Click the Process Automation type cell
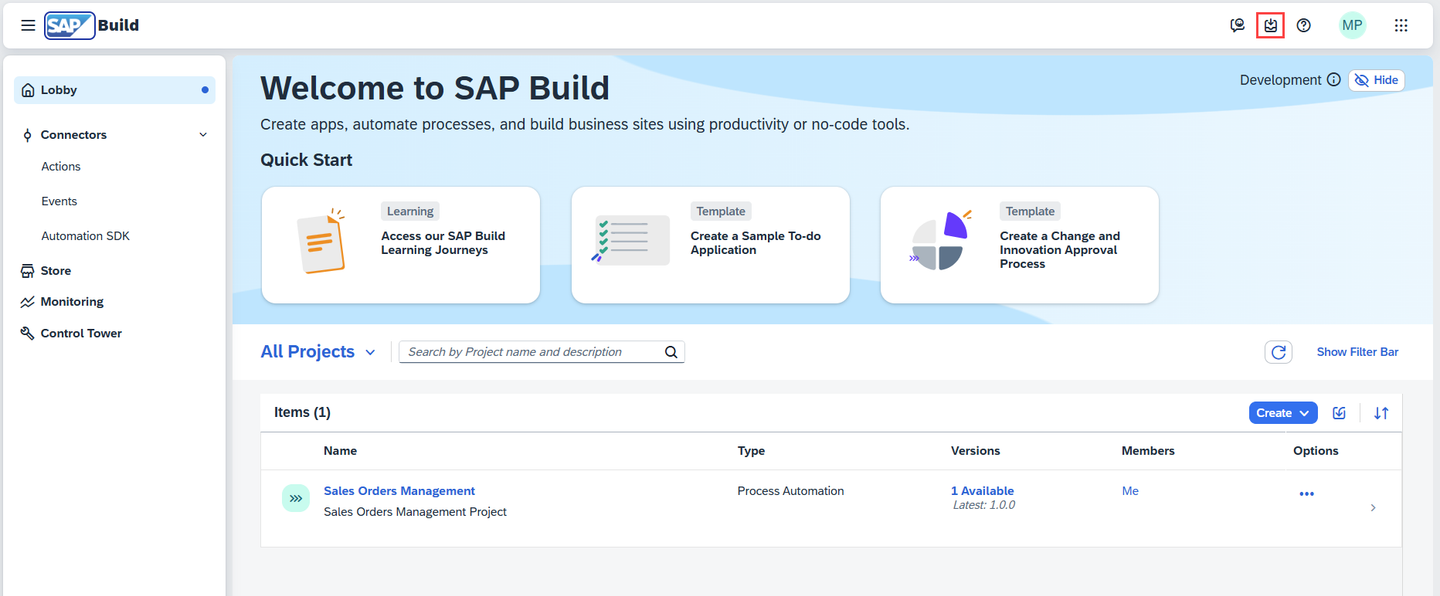 point(790,491)
